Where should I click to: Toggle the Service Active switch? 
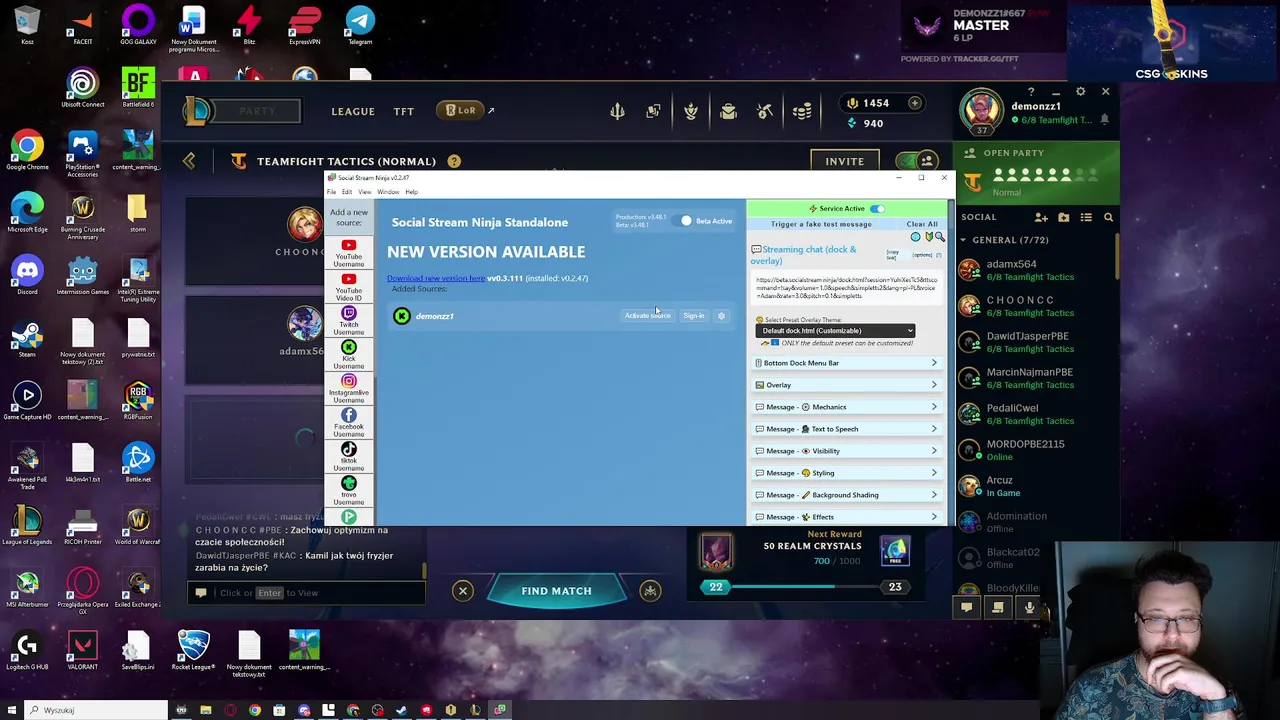[x=877, y=209]
